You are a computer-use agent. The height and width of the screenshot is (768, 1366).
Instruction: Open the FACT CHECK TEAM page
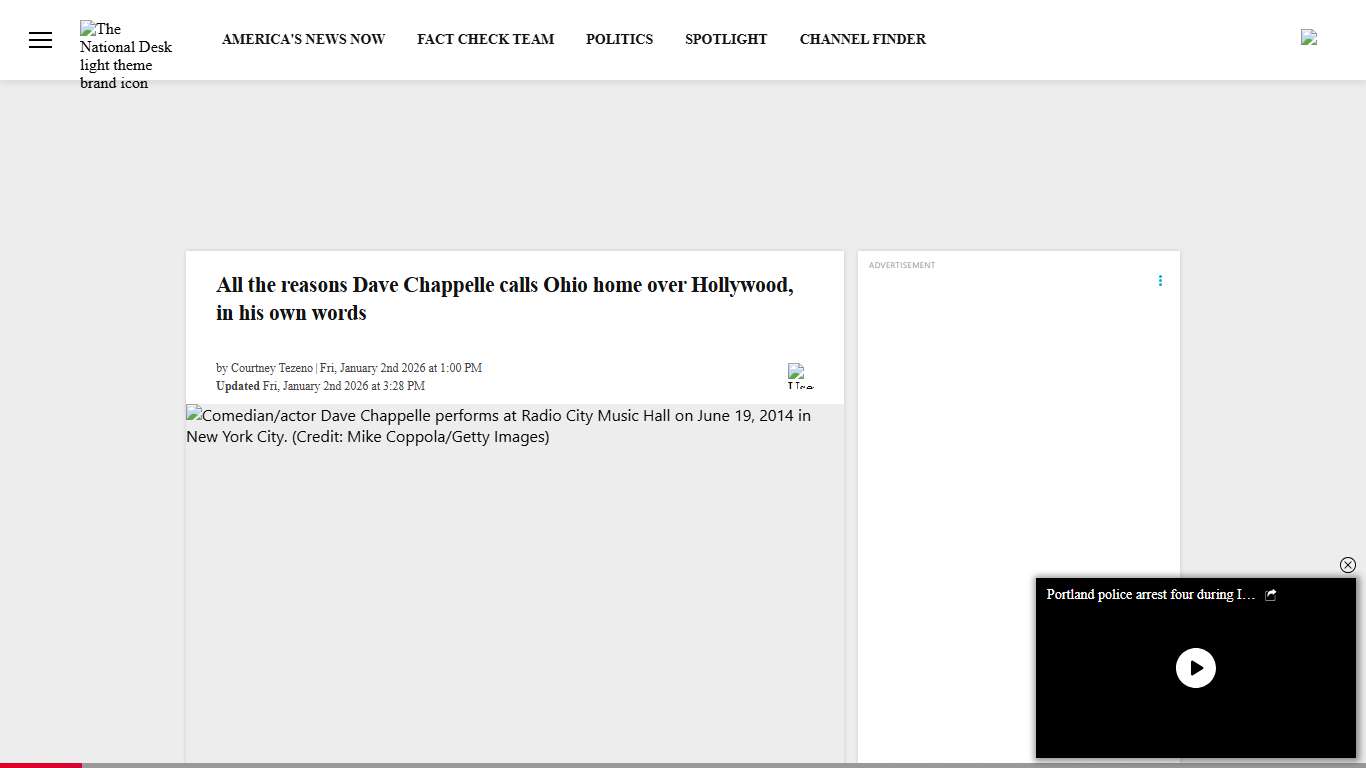click(486, 39)
